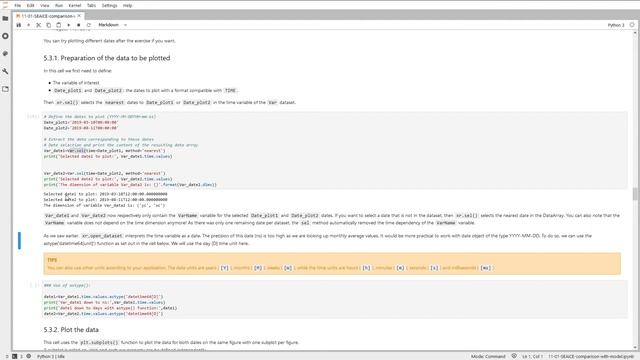
Task: Paste cell from clipboard
Action: click(x=59, y=25)
